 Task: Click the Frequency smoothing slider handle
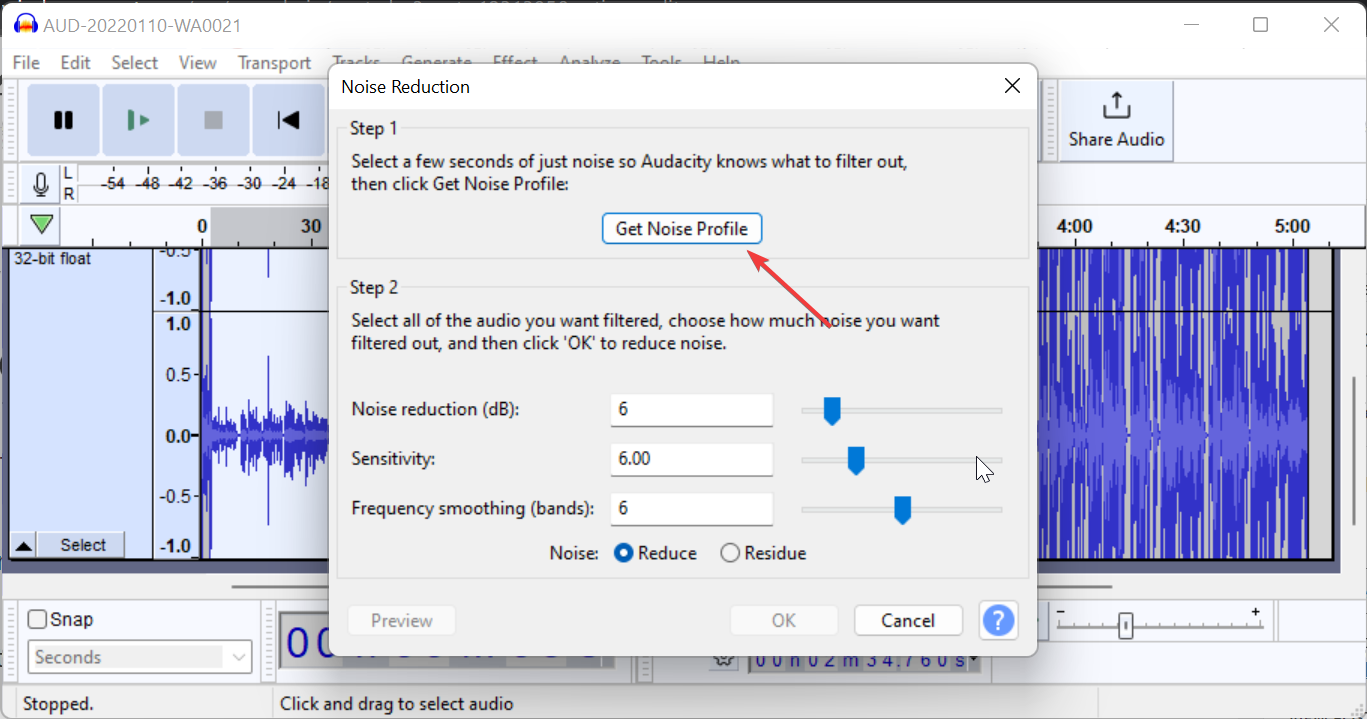point(902,510)
